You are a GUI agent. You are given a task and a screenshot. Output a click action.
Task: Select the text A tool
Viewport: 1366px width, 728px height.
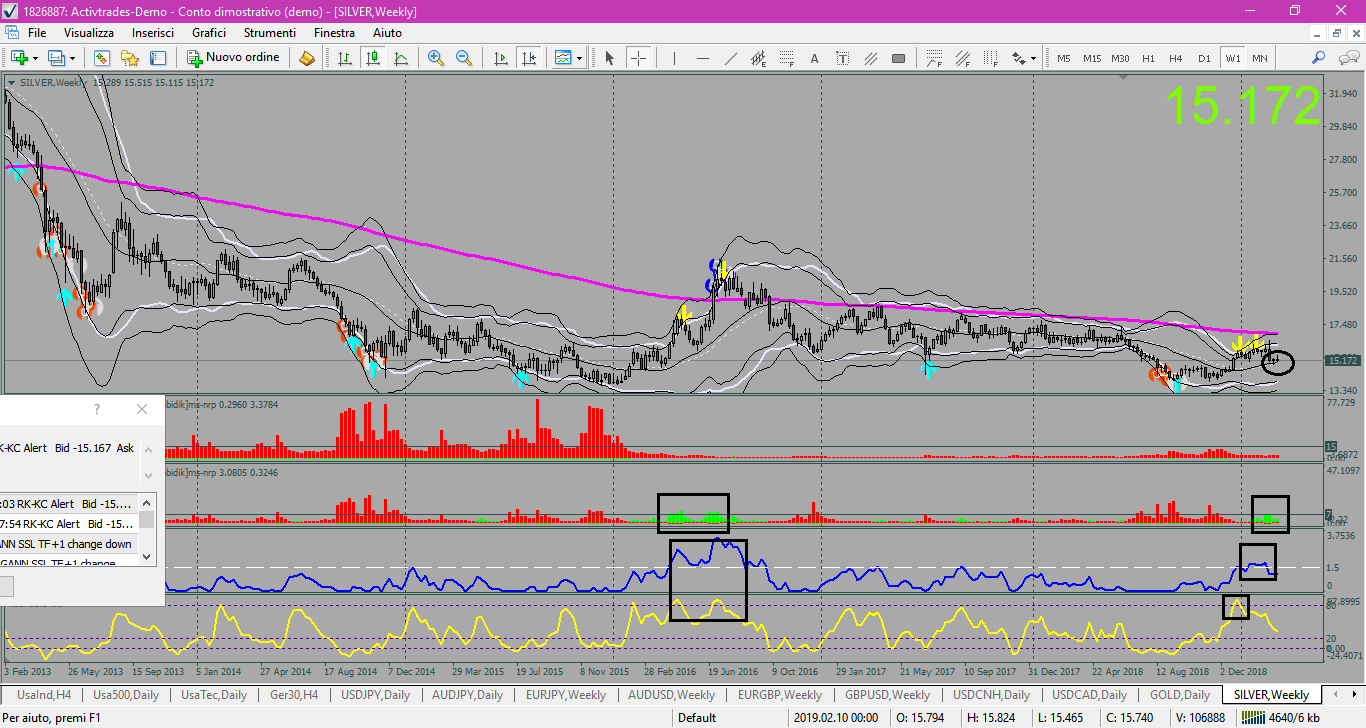click(815, 58)
